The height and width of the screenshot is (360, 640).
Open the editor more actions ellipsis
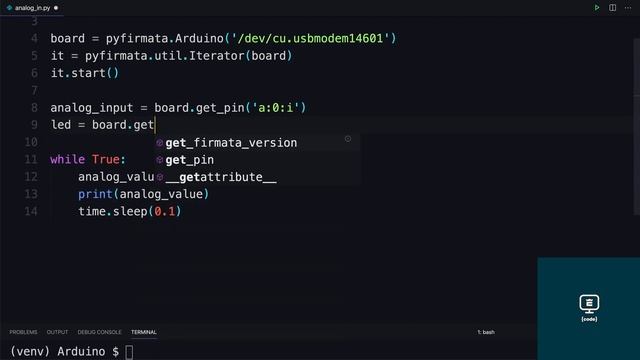tap(628, 7)
